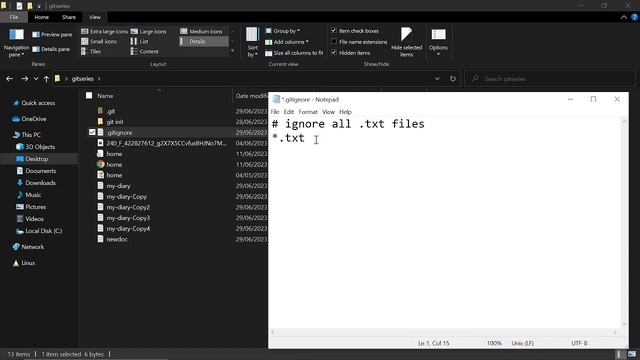
Task: Open the Group by dropdown
Action: click(x=282, y=31)
